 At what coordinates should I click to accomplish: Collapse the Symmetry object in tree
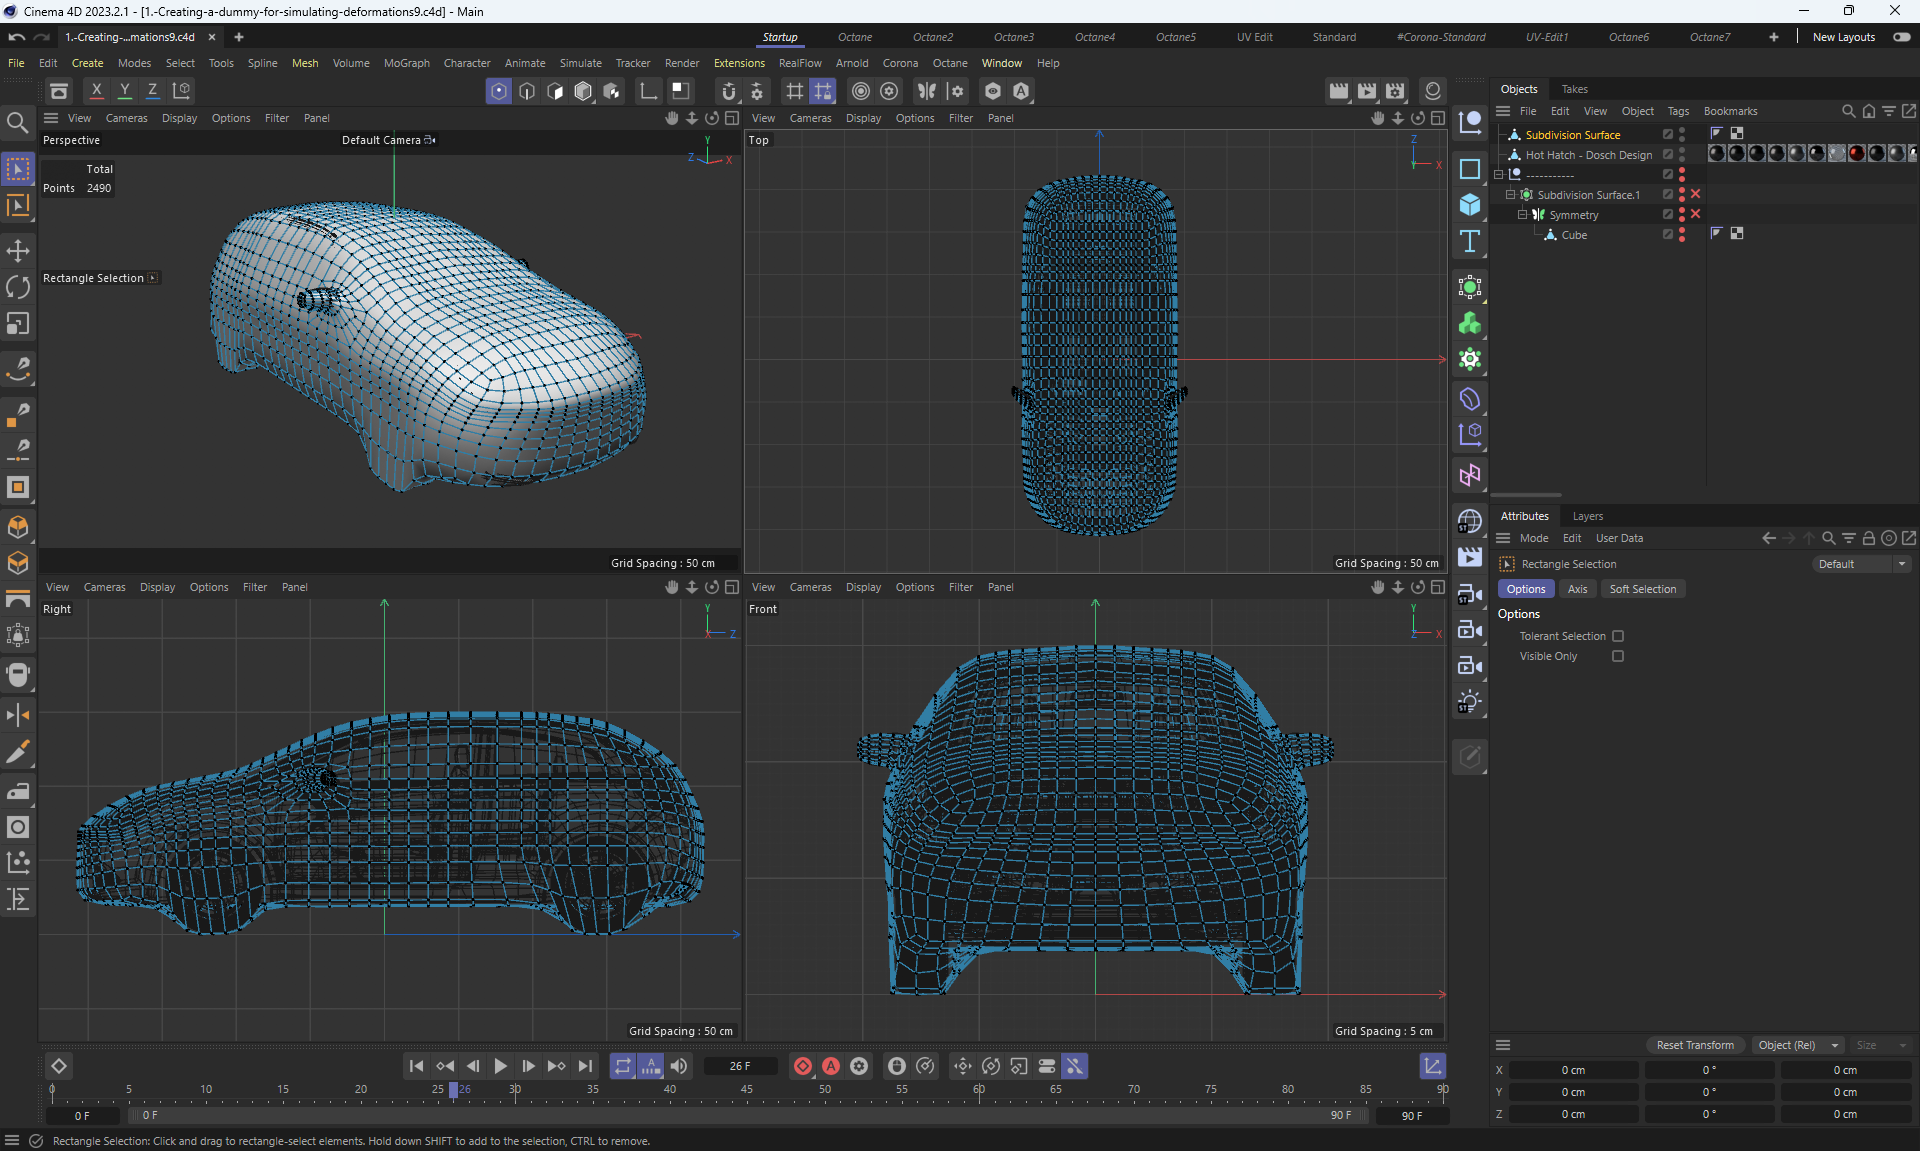click(1522, 215)
